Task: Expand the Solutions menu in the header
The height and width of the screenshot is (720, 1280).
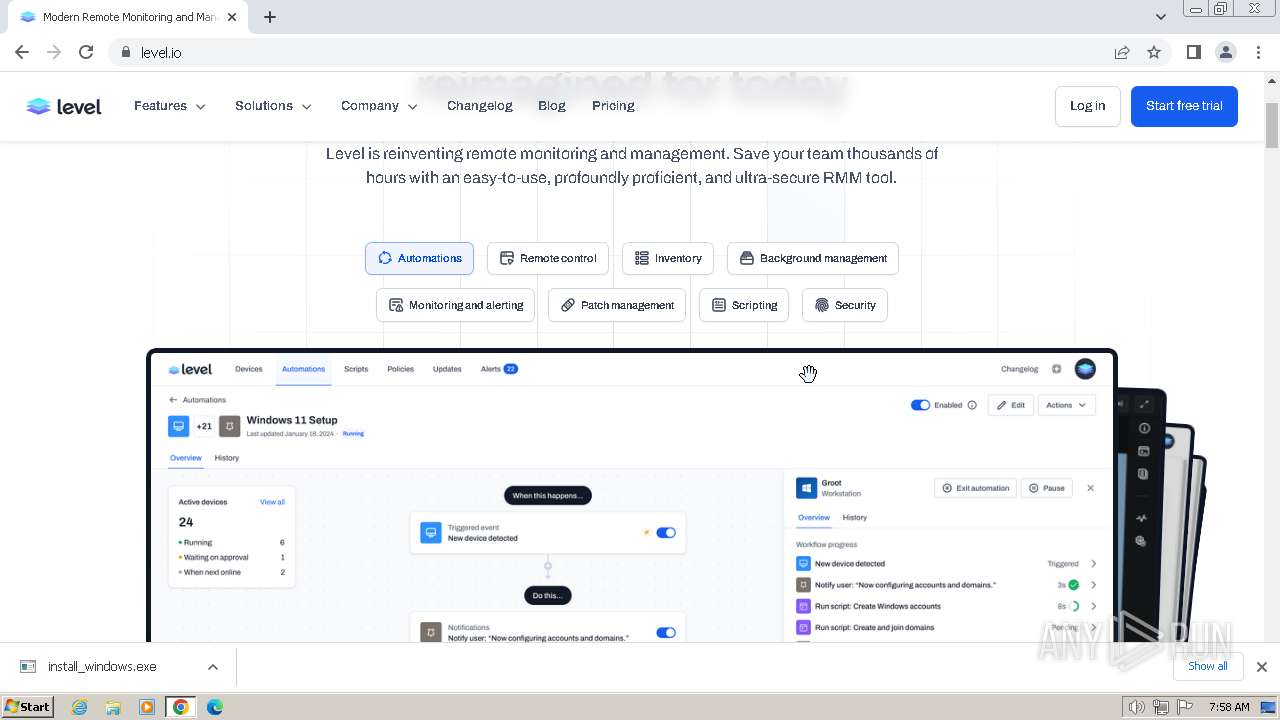Action: pos(273,106)
